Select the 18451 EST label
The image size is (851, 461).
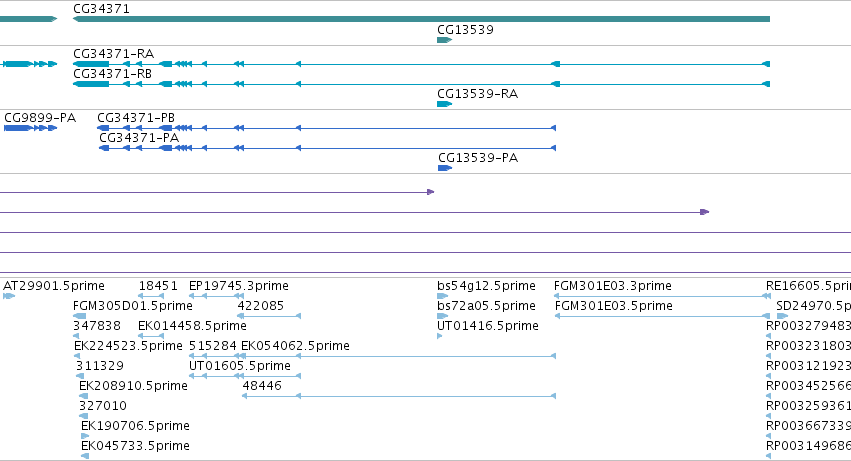(x=158, y=286)
